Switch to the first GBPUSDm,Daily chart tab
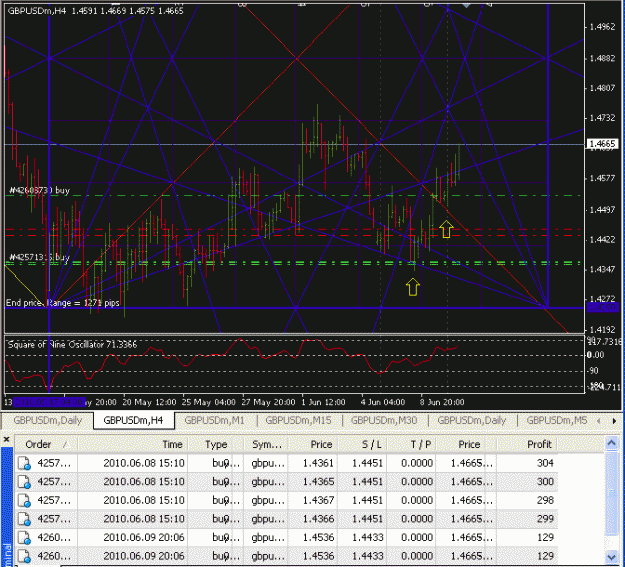This screenshot has height=567, width=625. pos(47,420)
